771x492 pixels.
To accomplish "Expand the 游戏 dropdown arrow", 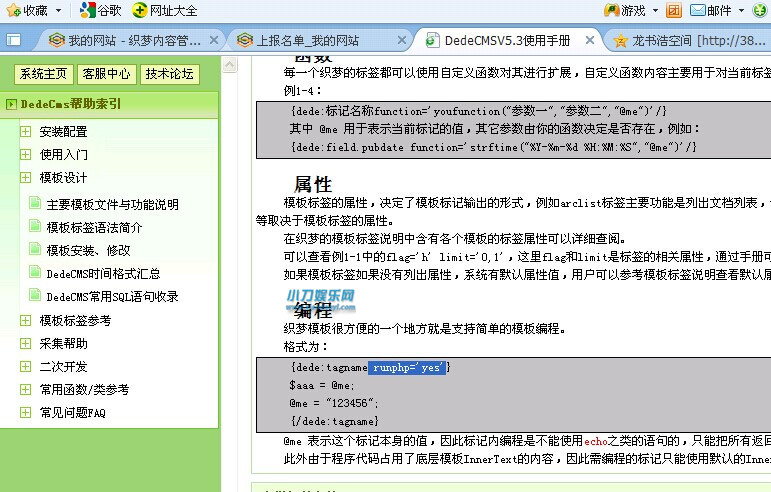I will (655, 10).
